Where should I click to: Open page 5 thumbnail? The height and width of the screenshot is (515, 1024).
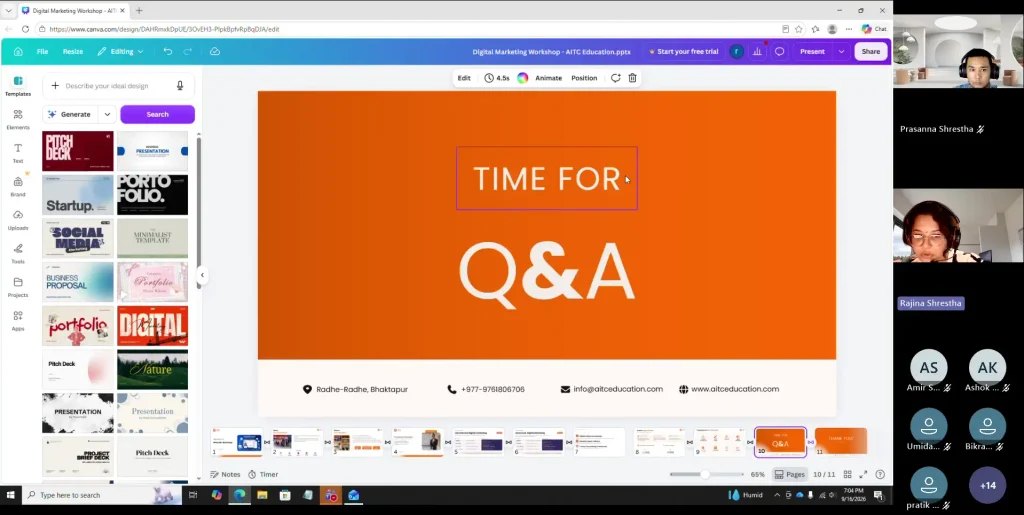pos(479,442)
